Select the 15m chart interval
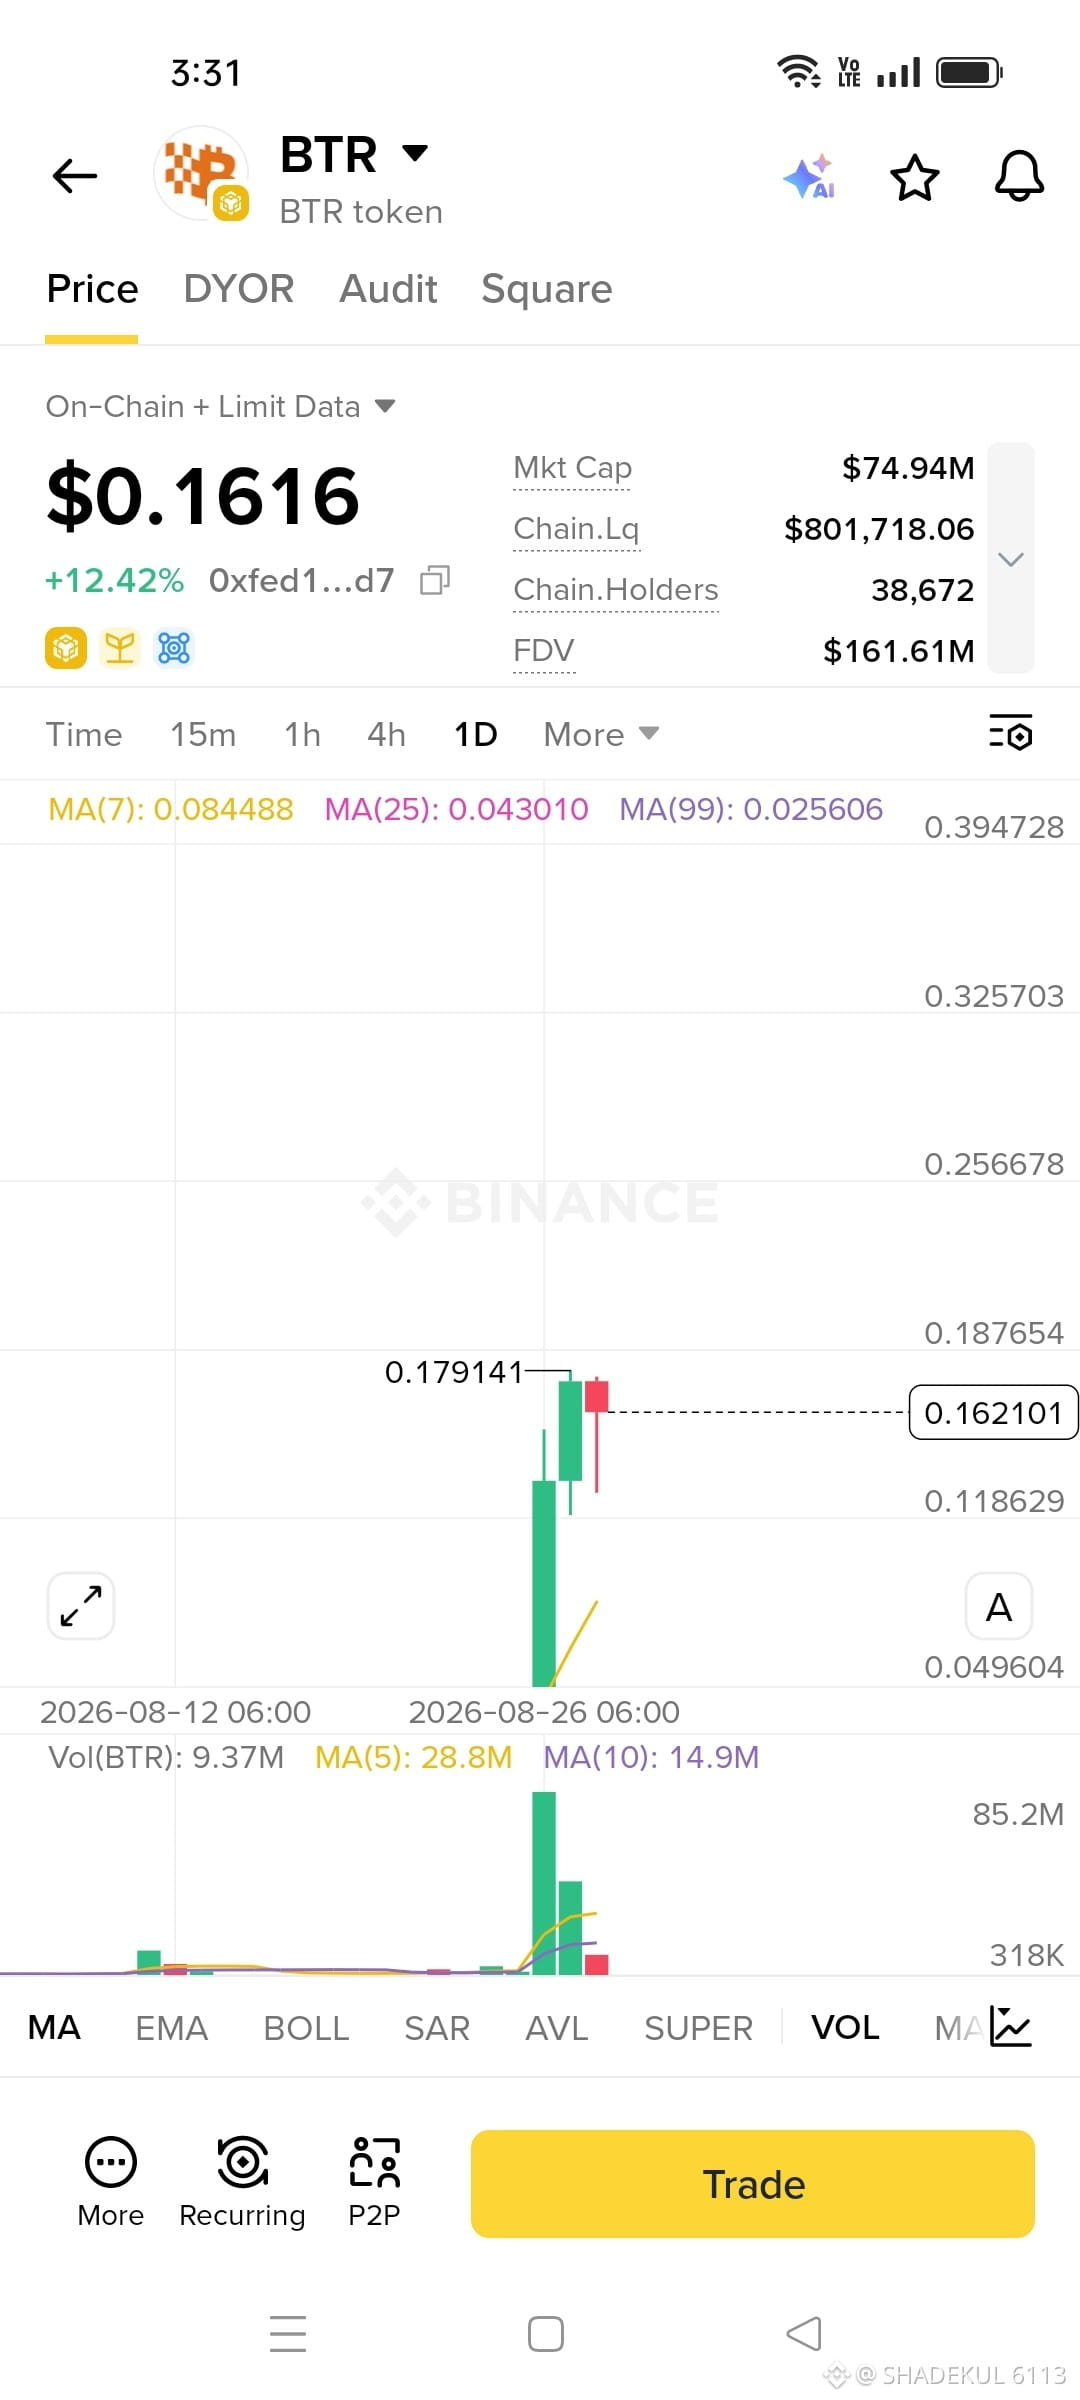 coord(203,735)
